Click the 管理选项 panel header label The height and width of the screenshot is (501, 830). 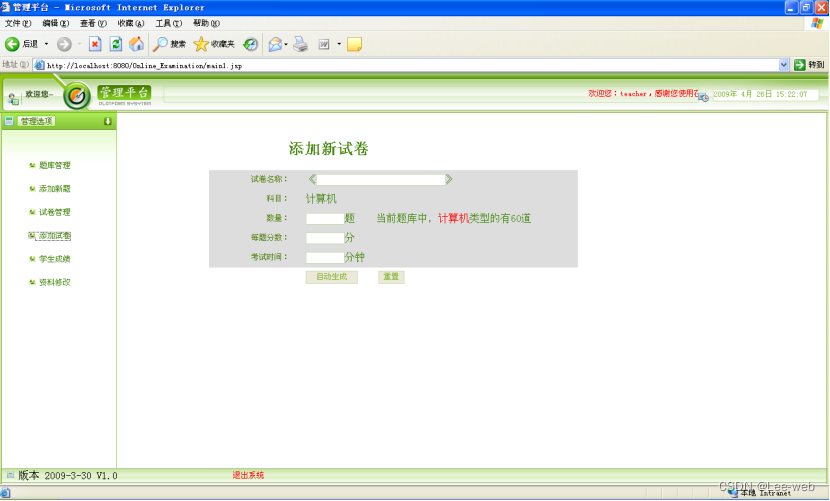37,121
